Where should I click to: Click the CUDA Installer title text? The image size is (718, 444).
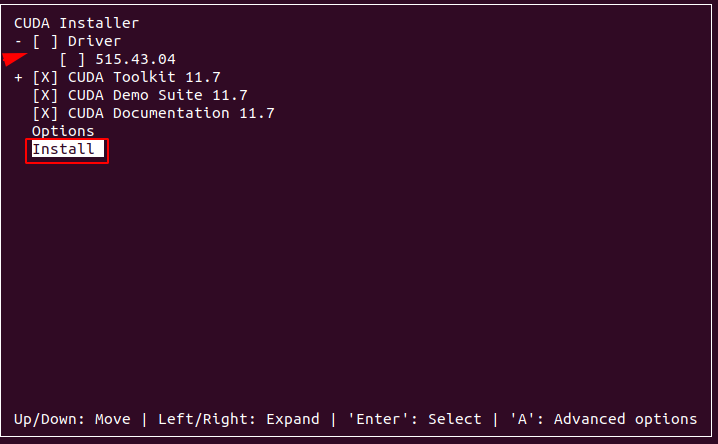click(76, 23)
